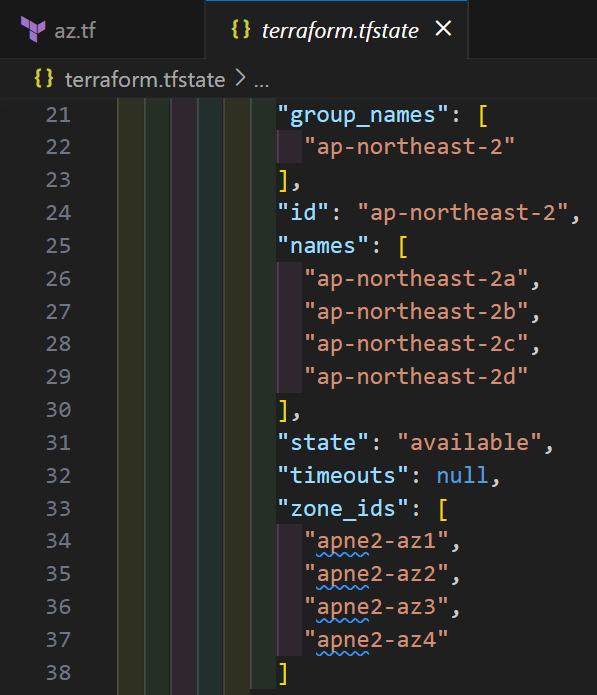The image size is (597, 695).
Task: Click the closing bracket on line 30
Action: click(x=283, y=411)
